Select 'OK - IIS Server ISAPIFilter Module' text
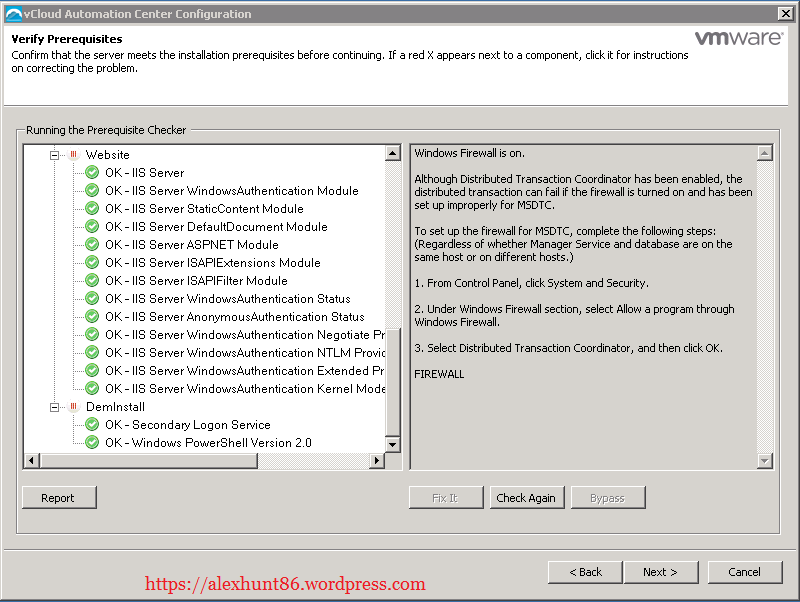The height and width of the screenshot is (602, 800). click(196, 281)
